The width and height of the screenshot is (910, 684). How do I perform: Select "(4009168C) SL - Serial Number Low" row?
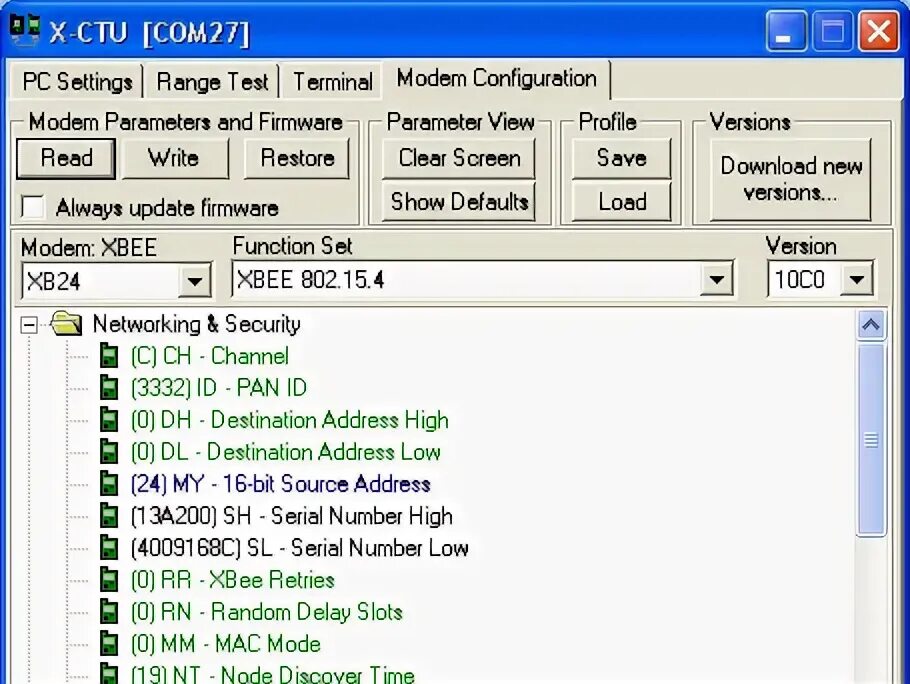point(299,547)
